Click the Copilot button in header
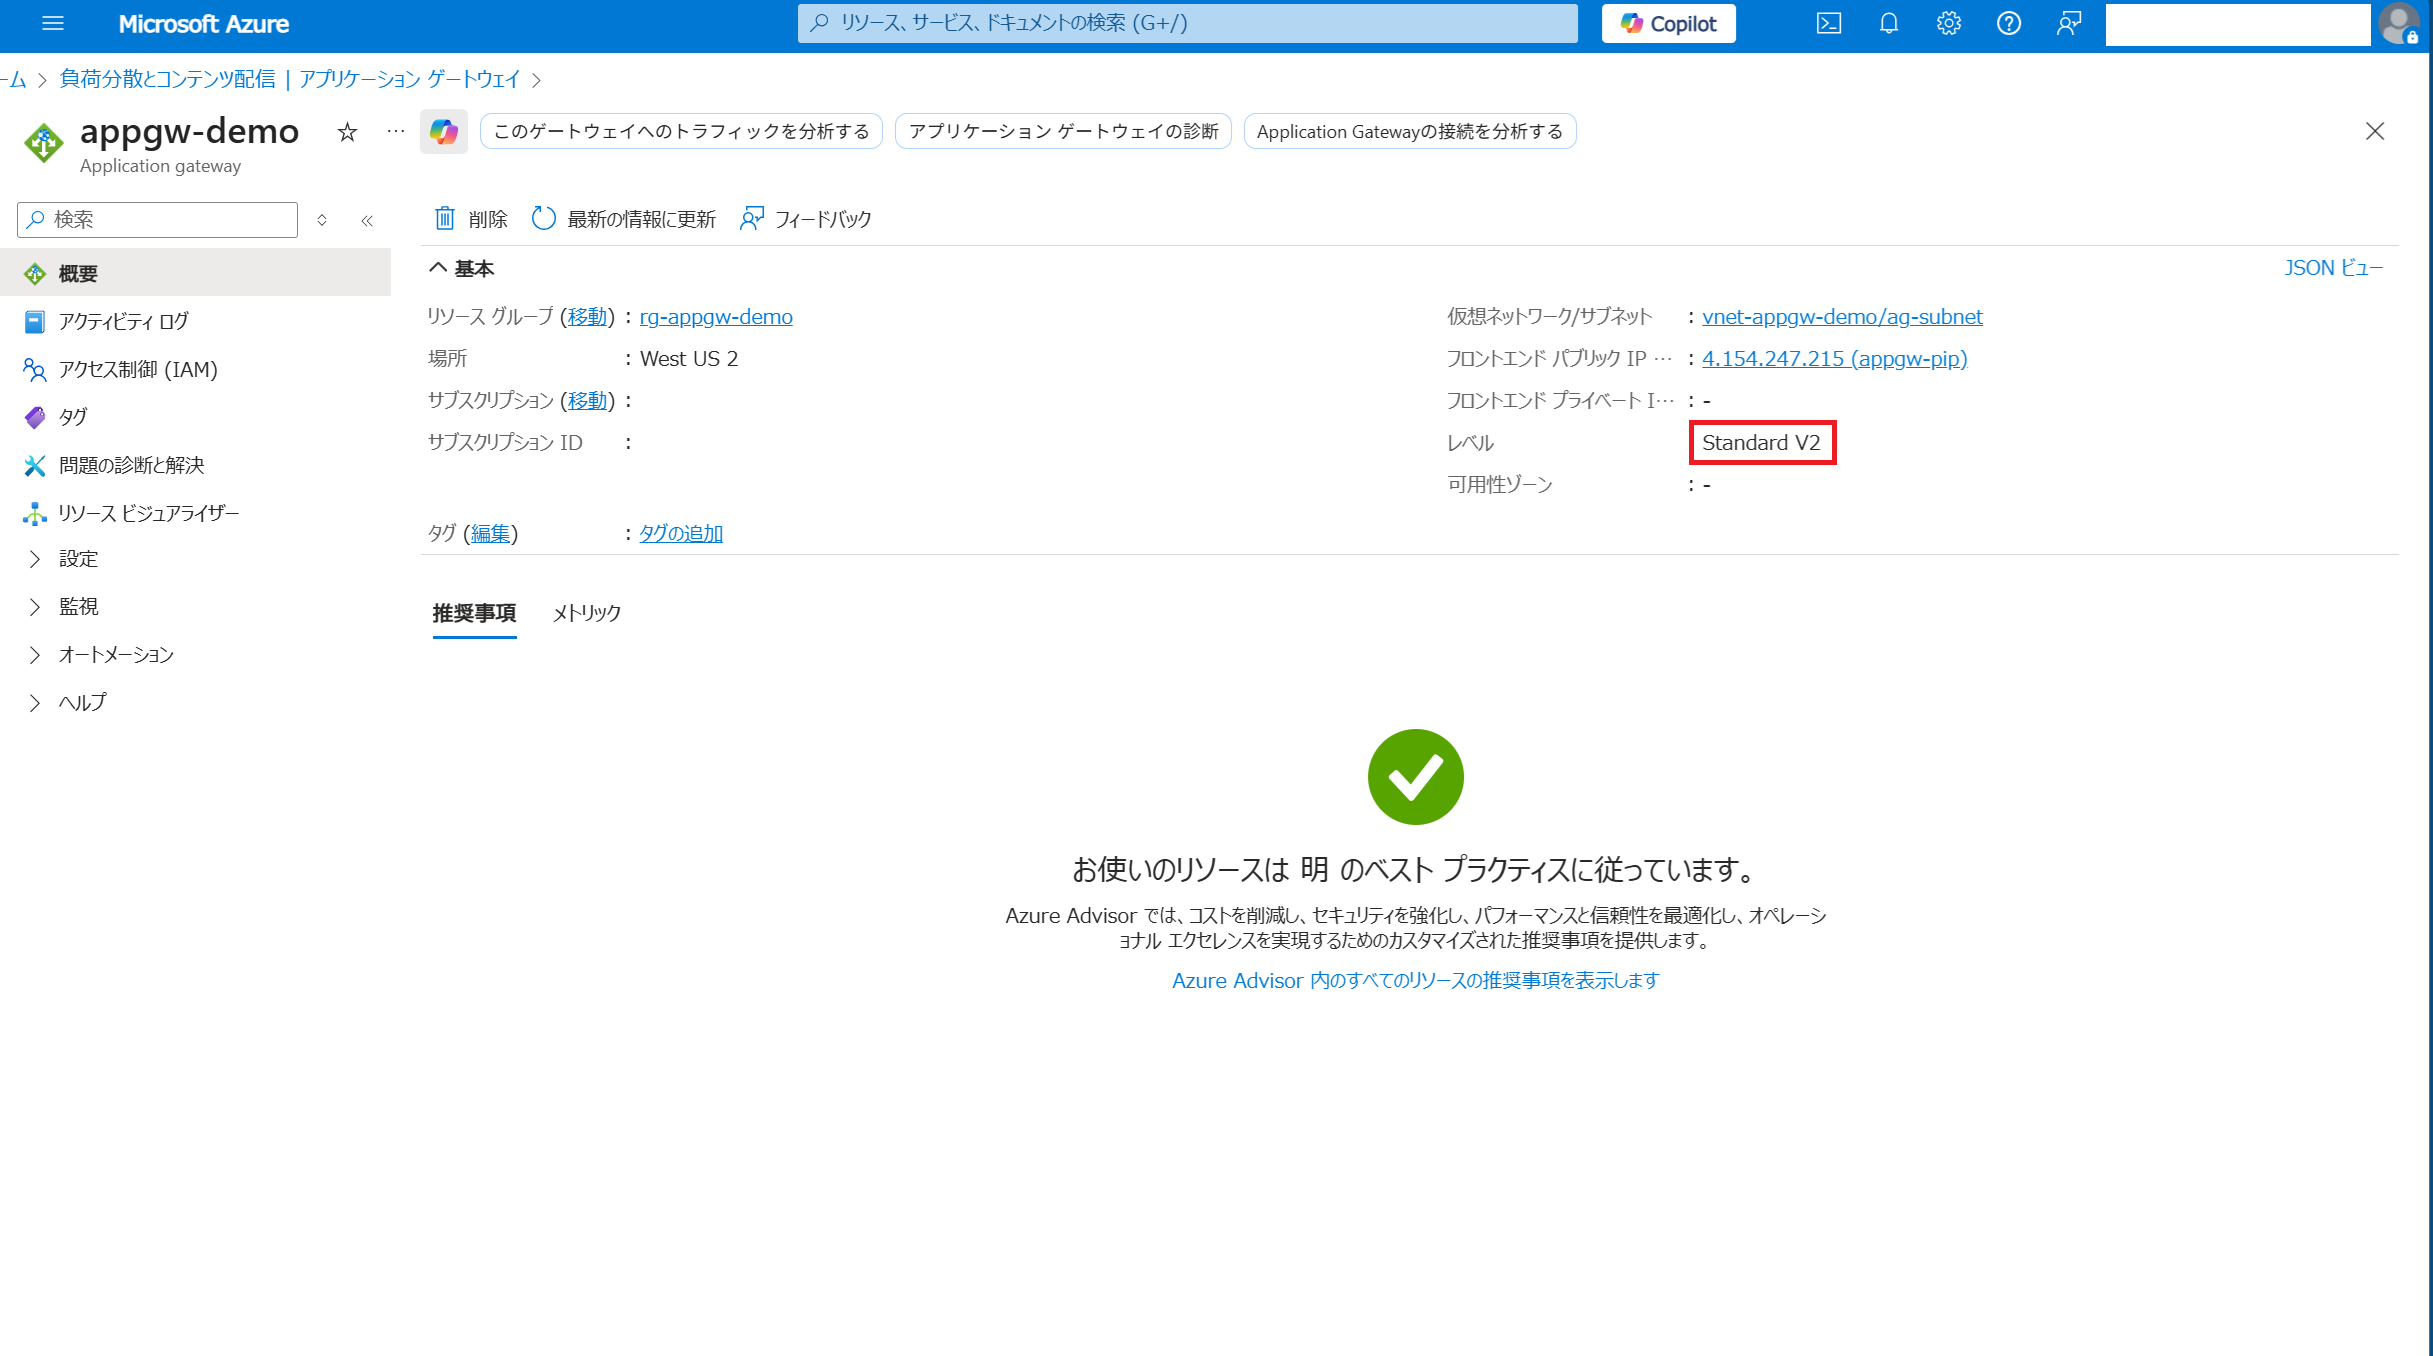 tap(1668, 24)
